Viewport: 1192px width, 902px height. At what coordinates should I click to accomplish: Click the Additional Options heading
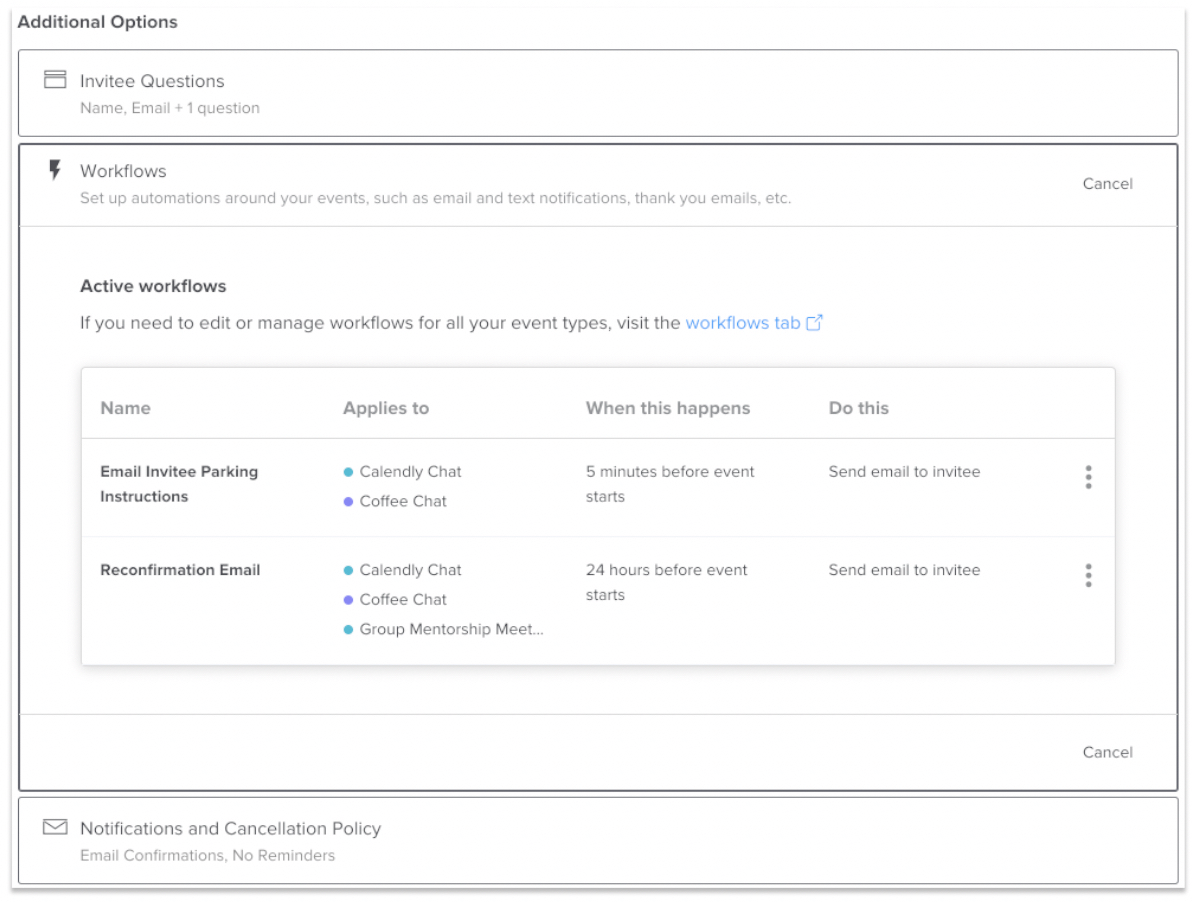coord(97,22)
